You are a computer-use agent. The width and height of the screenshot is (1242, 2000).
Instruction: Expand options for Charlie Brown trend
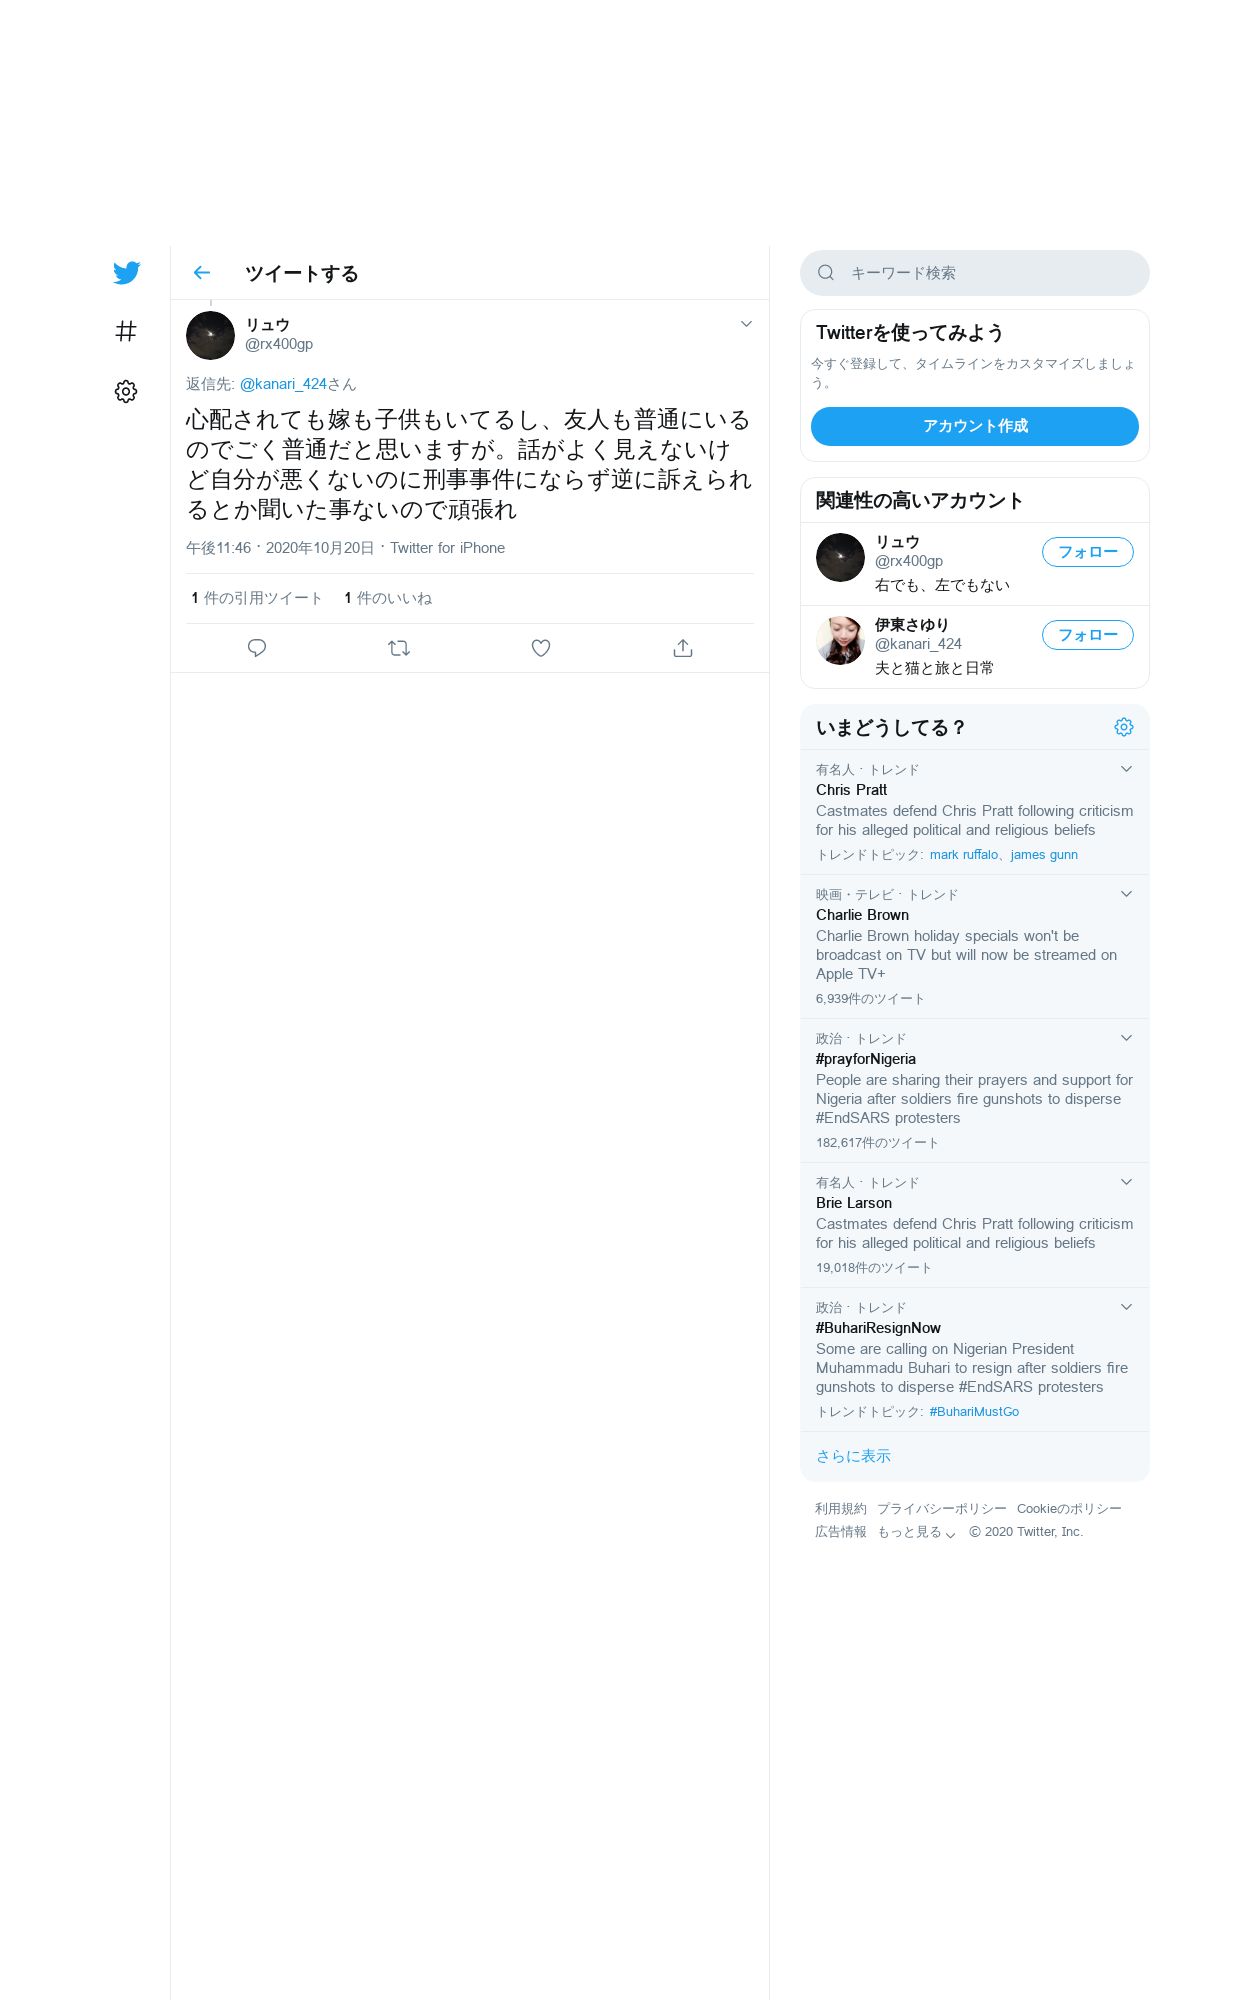[1127, 894]
